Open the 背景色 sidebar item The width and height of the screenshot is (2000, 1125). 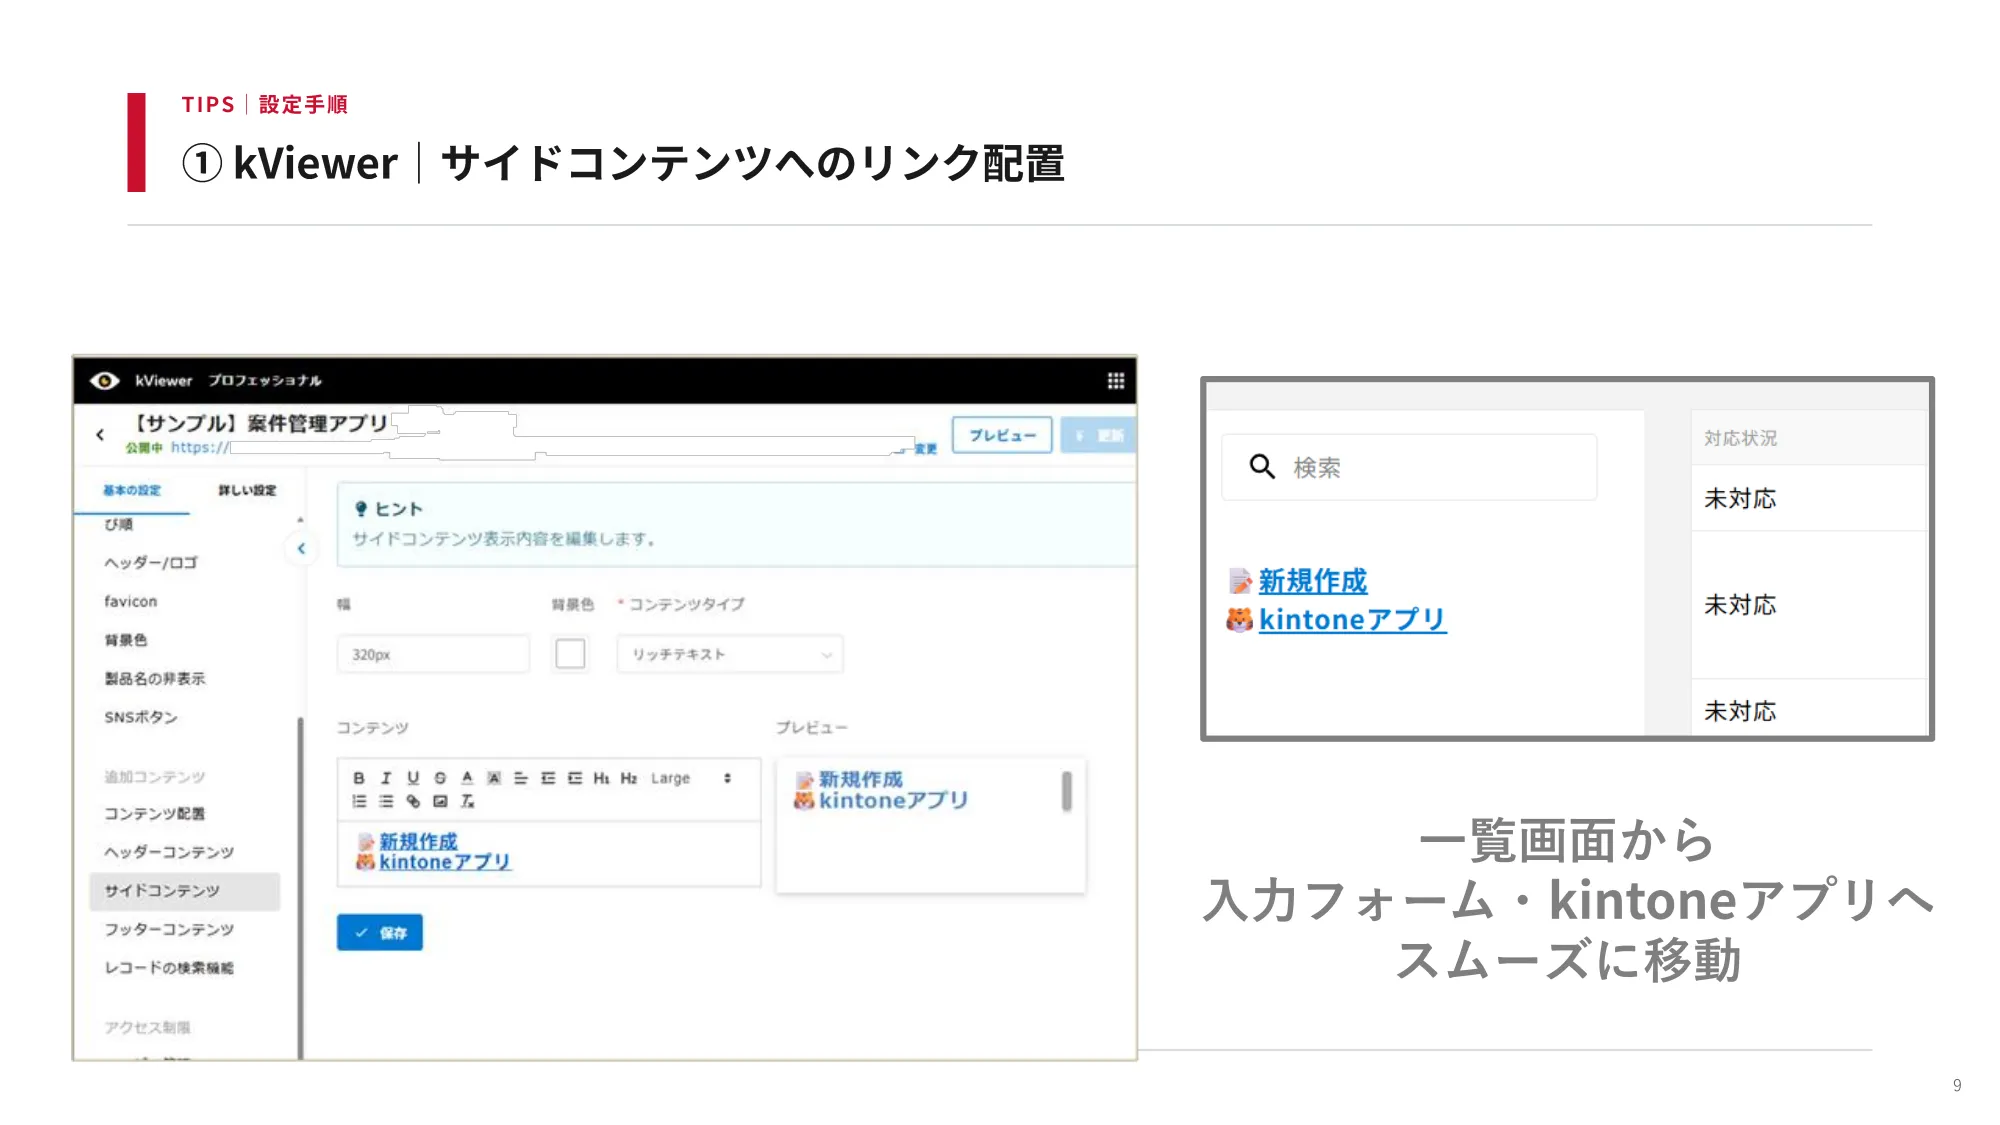[126, 640]
